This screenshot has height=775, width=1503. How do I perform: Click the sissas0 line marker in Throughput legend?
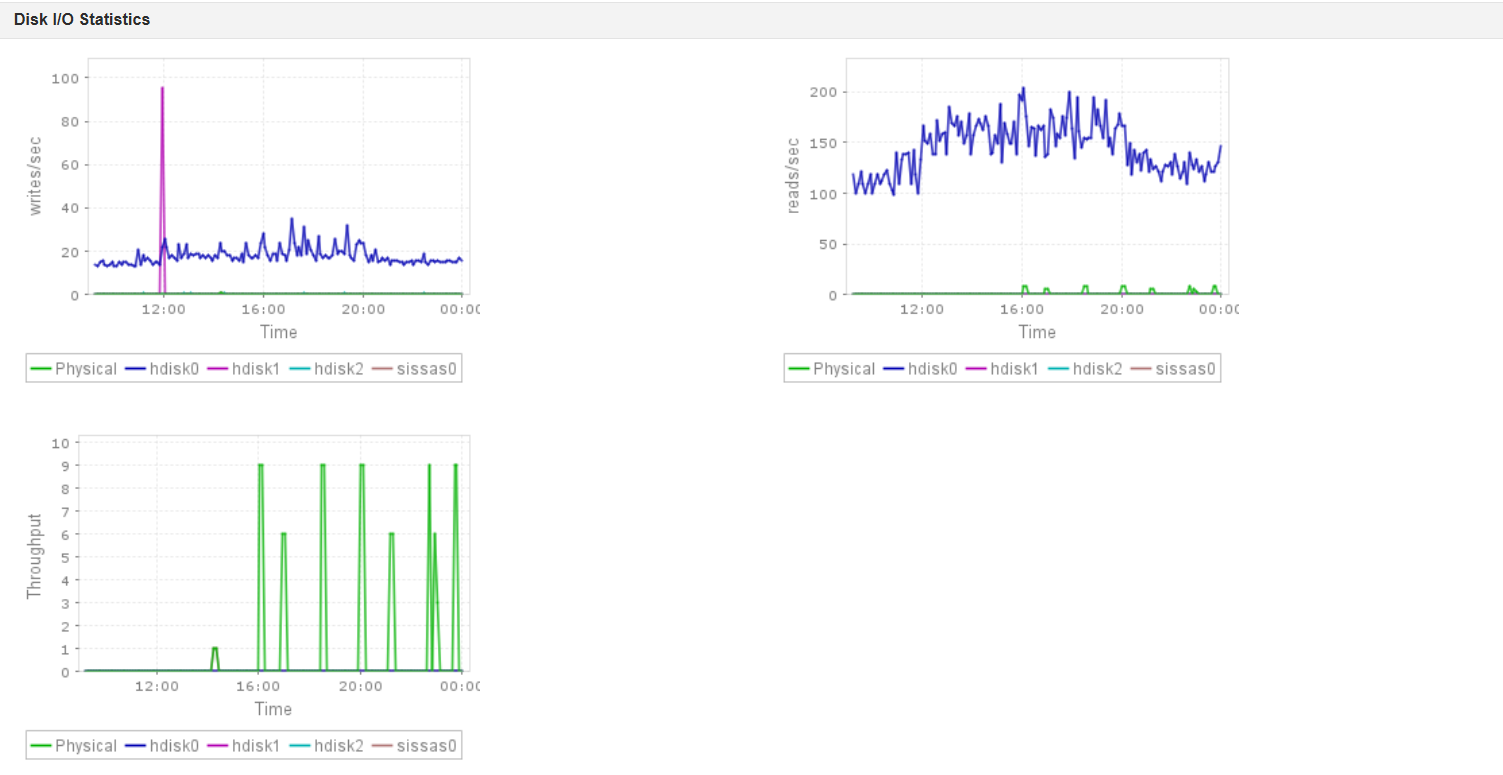click(x=380, y=745)
